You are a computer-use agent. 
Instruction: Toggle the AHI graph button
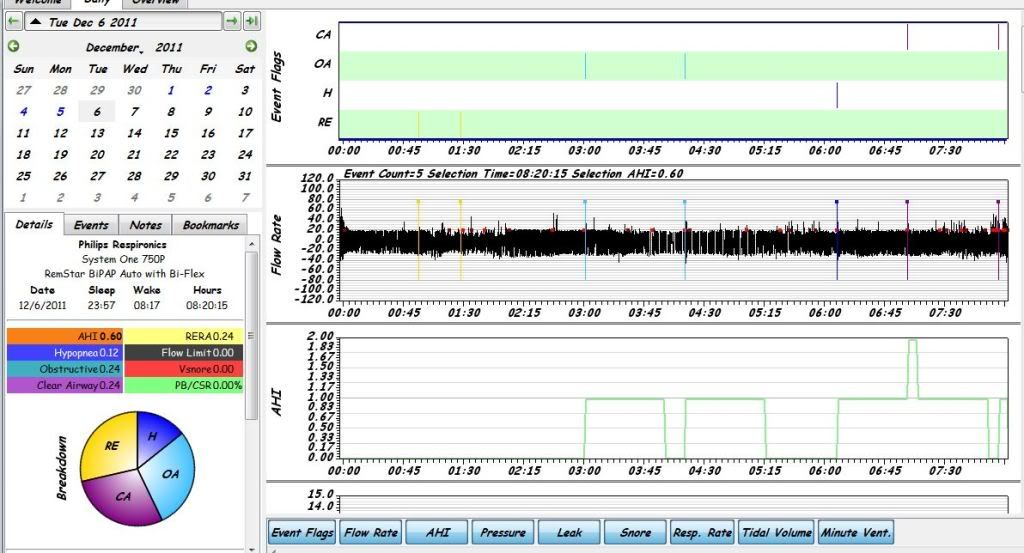tap(438, 532)
